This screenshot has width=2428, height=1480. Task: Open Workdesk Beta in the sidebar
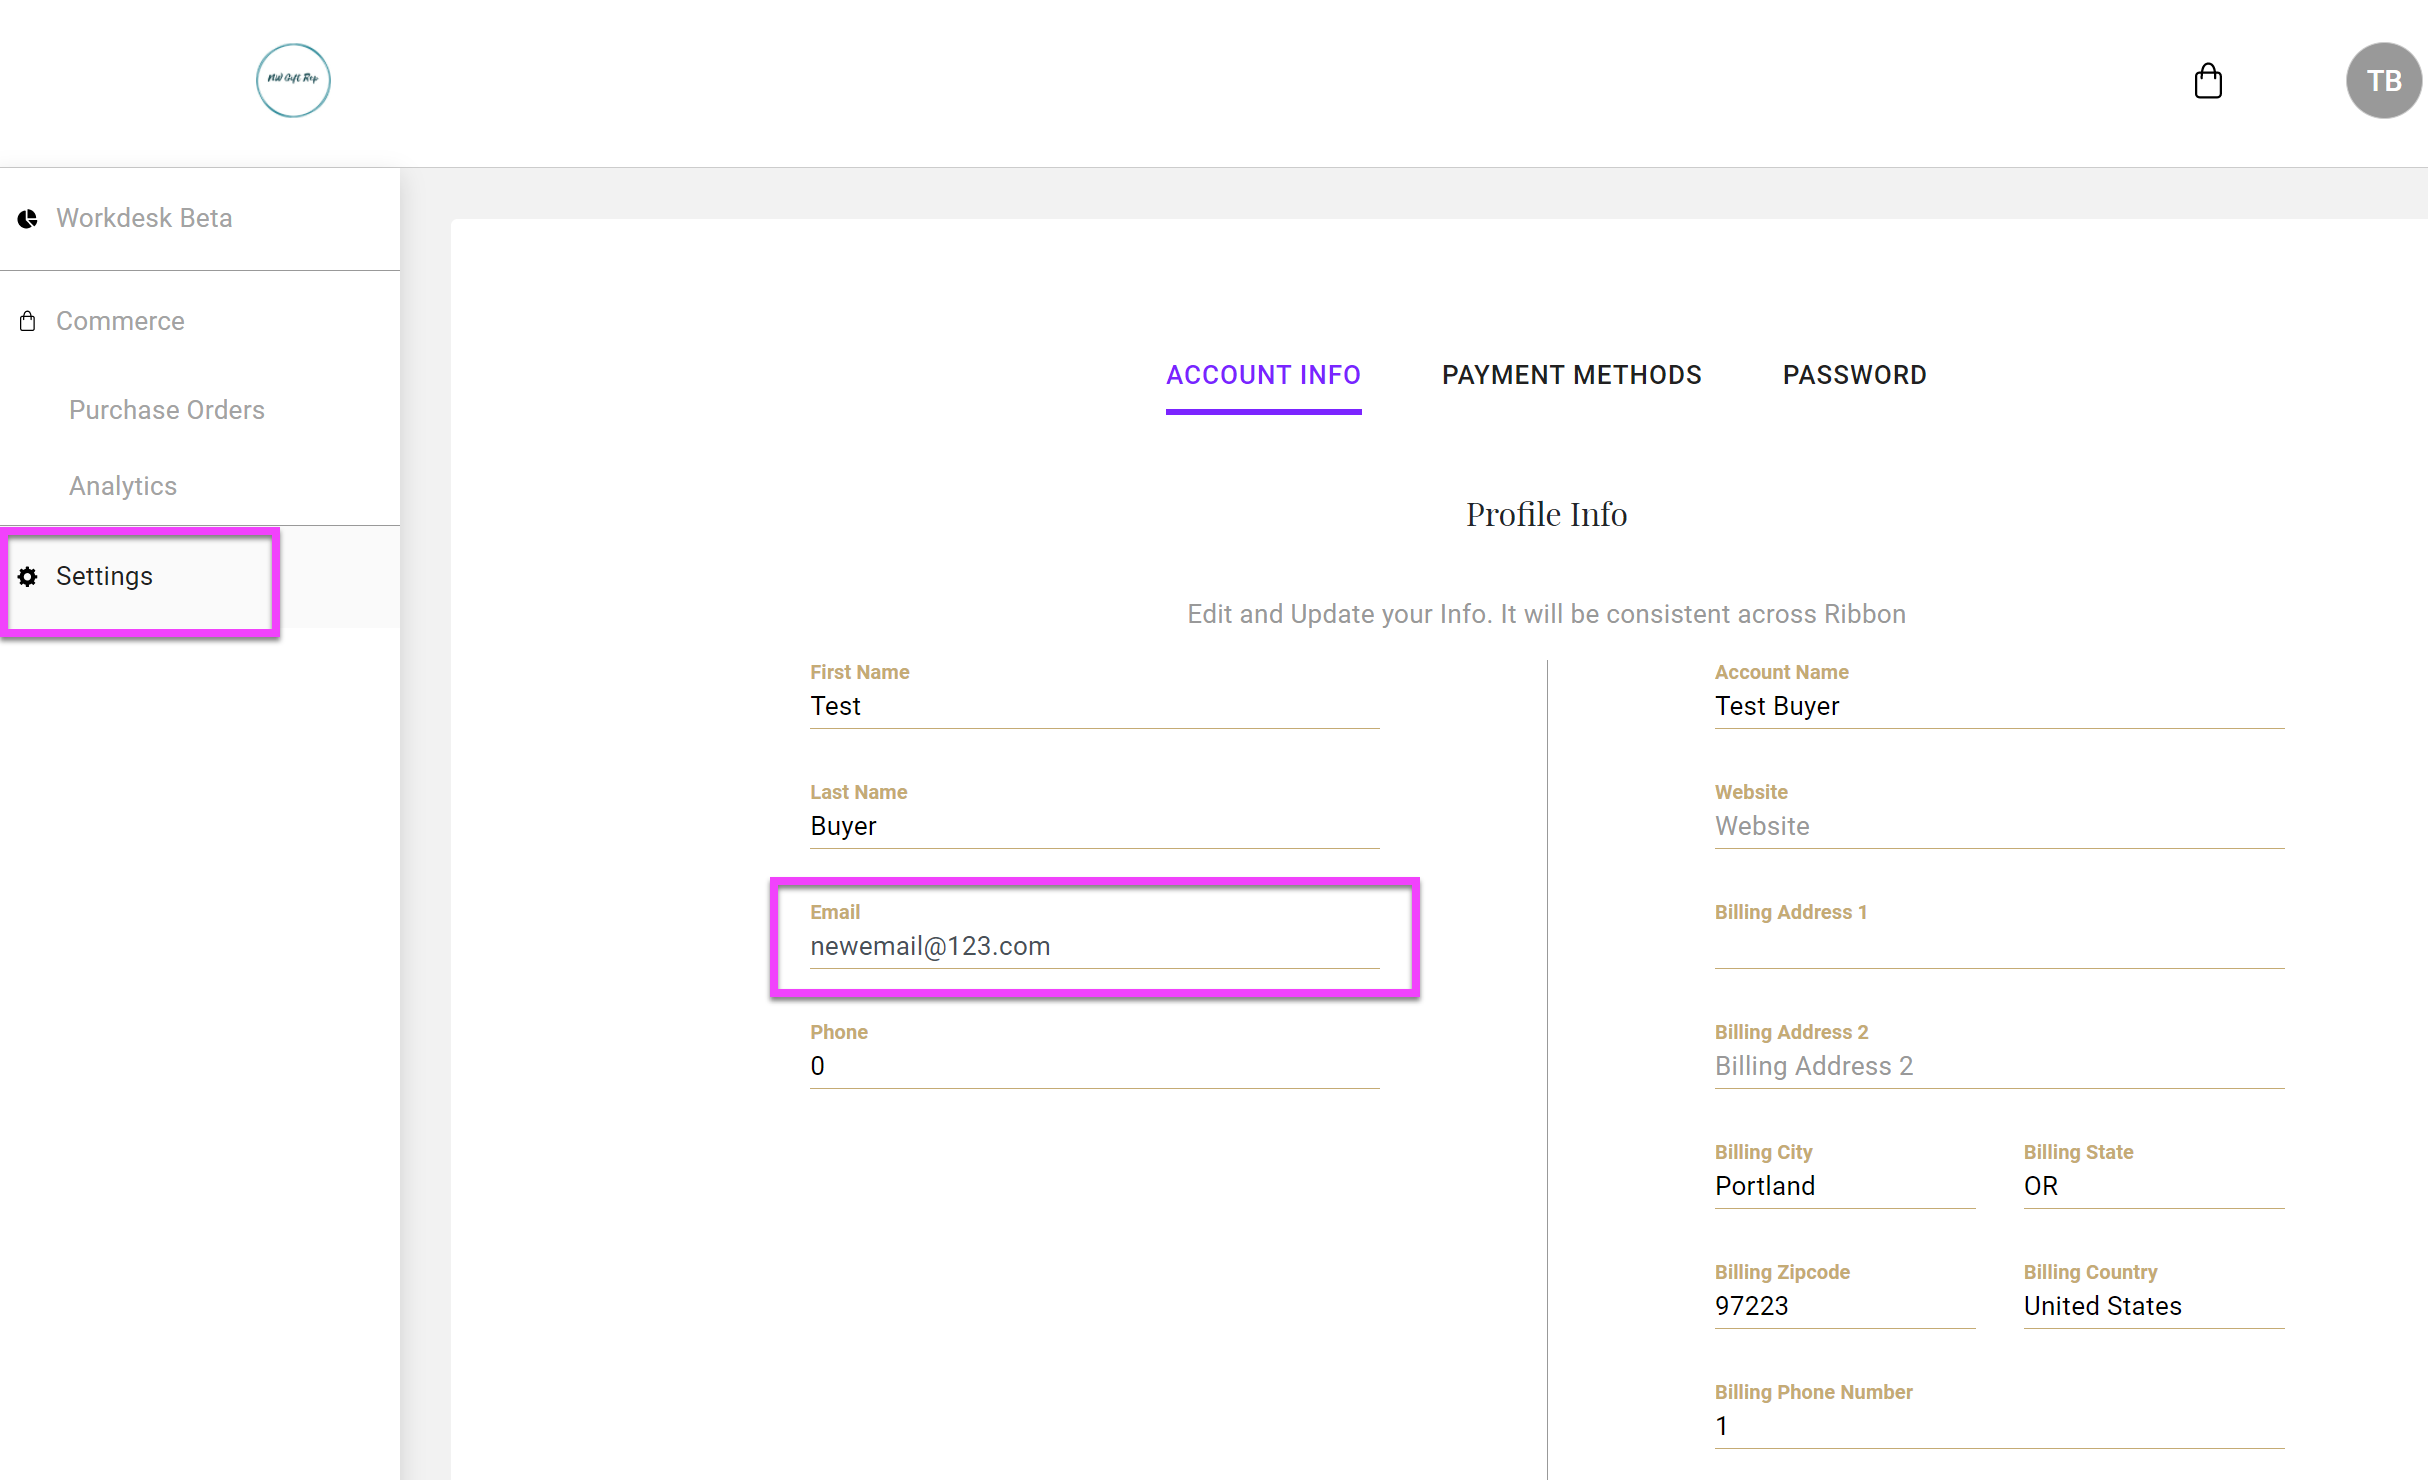point(144,218)
